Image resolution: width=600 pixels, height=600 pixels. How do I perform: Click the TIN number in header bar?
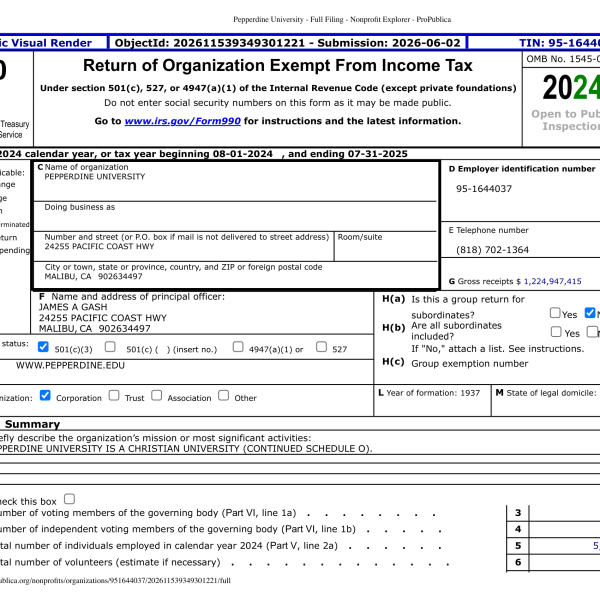[x=559, y=43]
